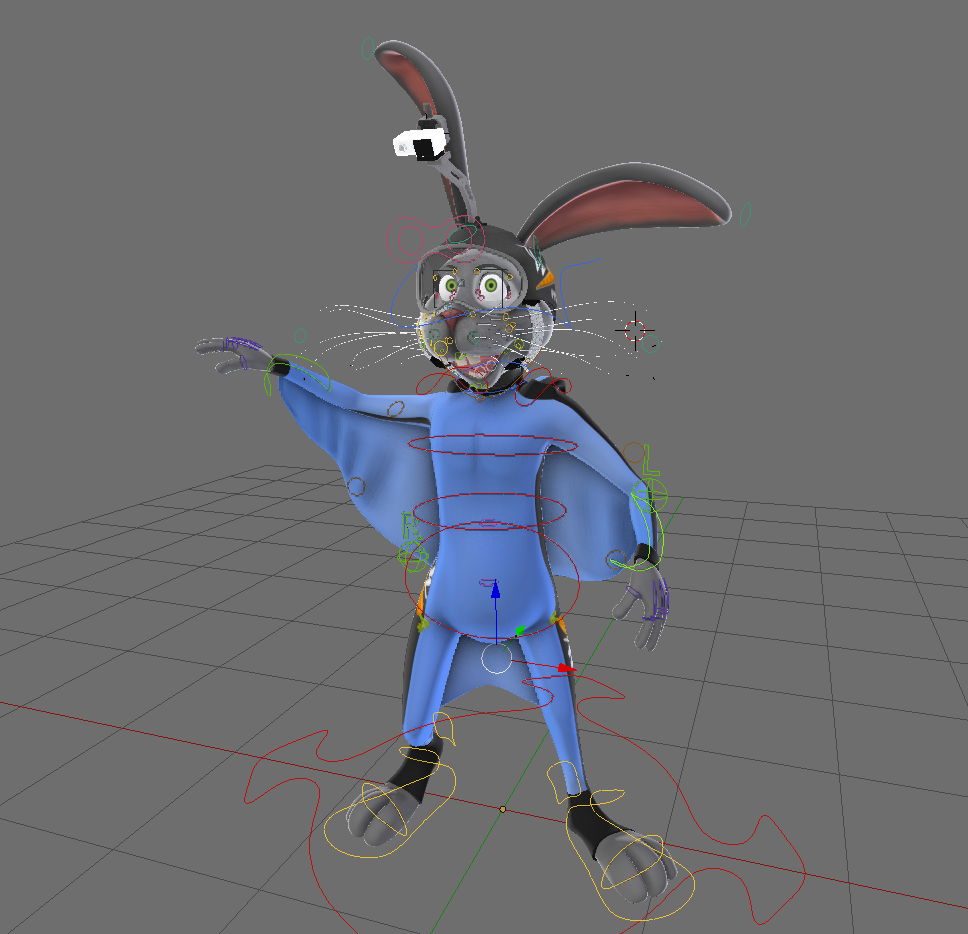Select the red X-axis gizmo arrow
968x934 pixels.
pos(566,668)
